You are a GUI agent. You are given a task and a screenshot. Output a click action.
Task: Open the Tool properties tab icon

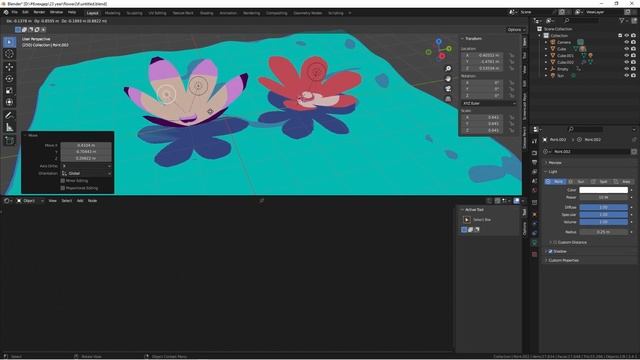click(534, 141)
